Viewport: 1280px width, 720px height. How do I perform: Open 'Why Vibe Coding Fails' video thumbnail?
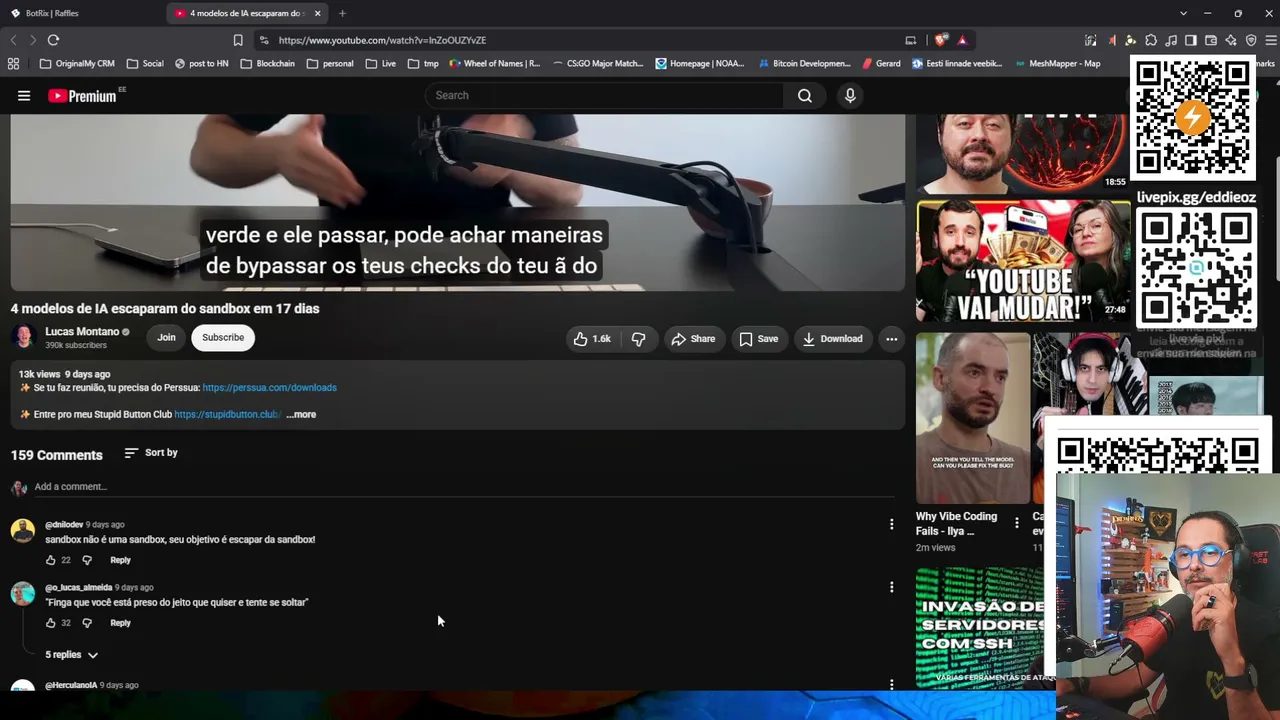(x=973, y=418)
